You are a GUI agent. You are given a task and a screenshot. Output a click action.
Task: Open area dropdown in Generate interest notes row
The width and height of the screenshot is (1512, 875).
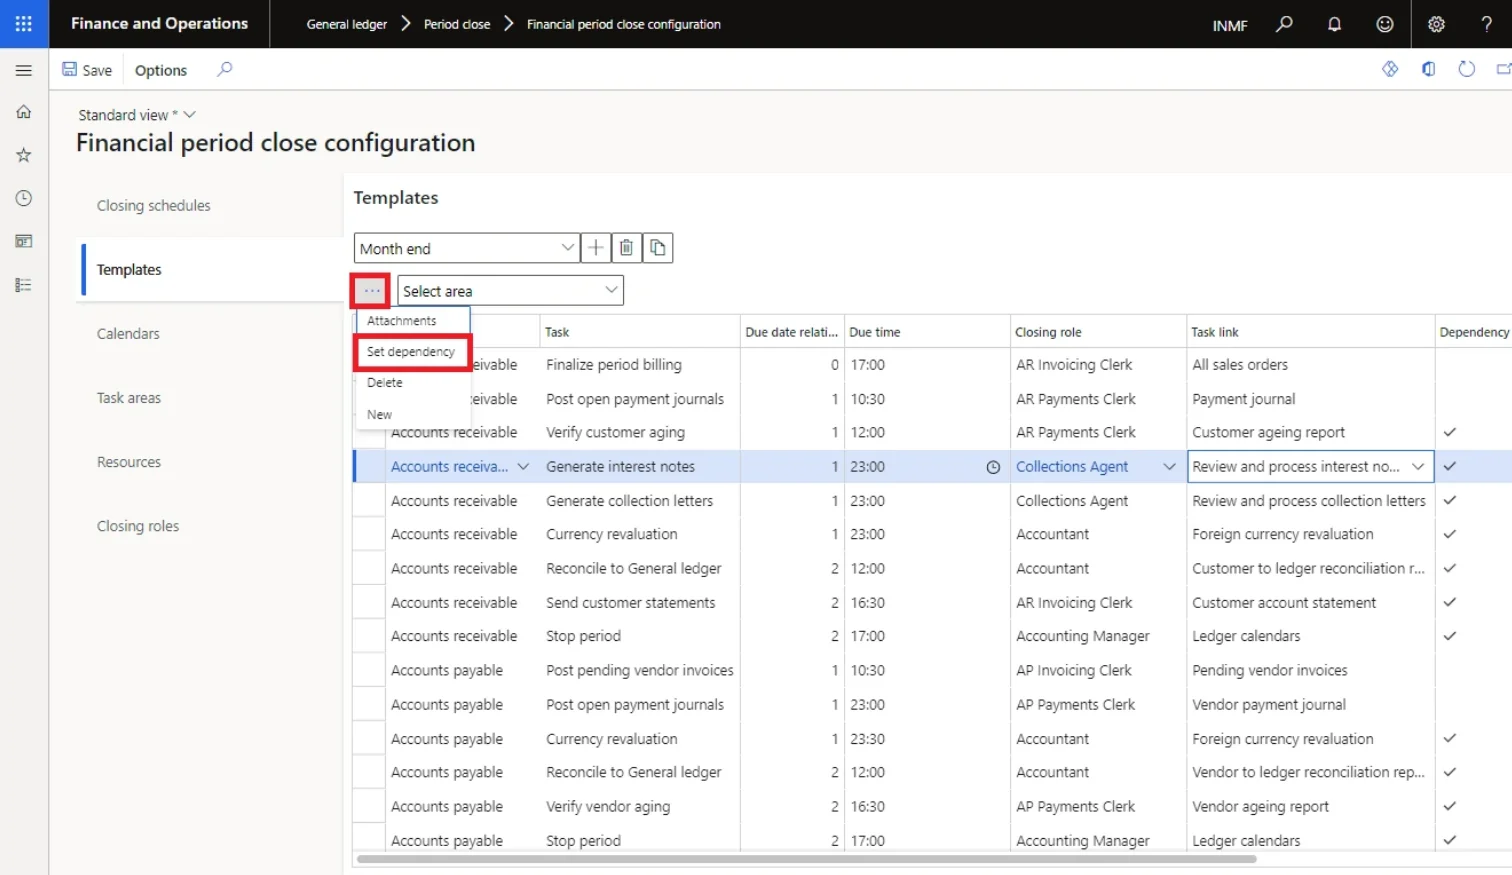523,466
